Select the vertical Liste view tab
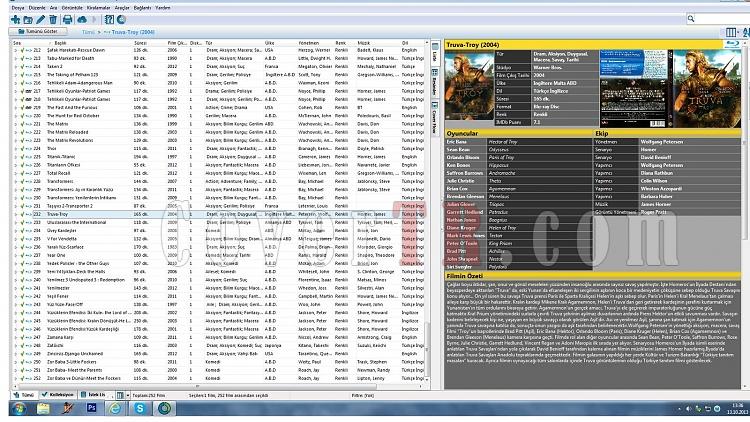This screenshot has width=750, height=422. coord(435,52)
